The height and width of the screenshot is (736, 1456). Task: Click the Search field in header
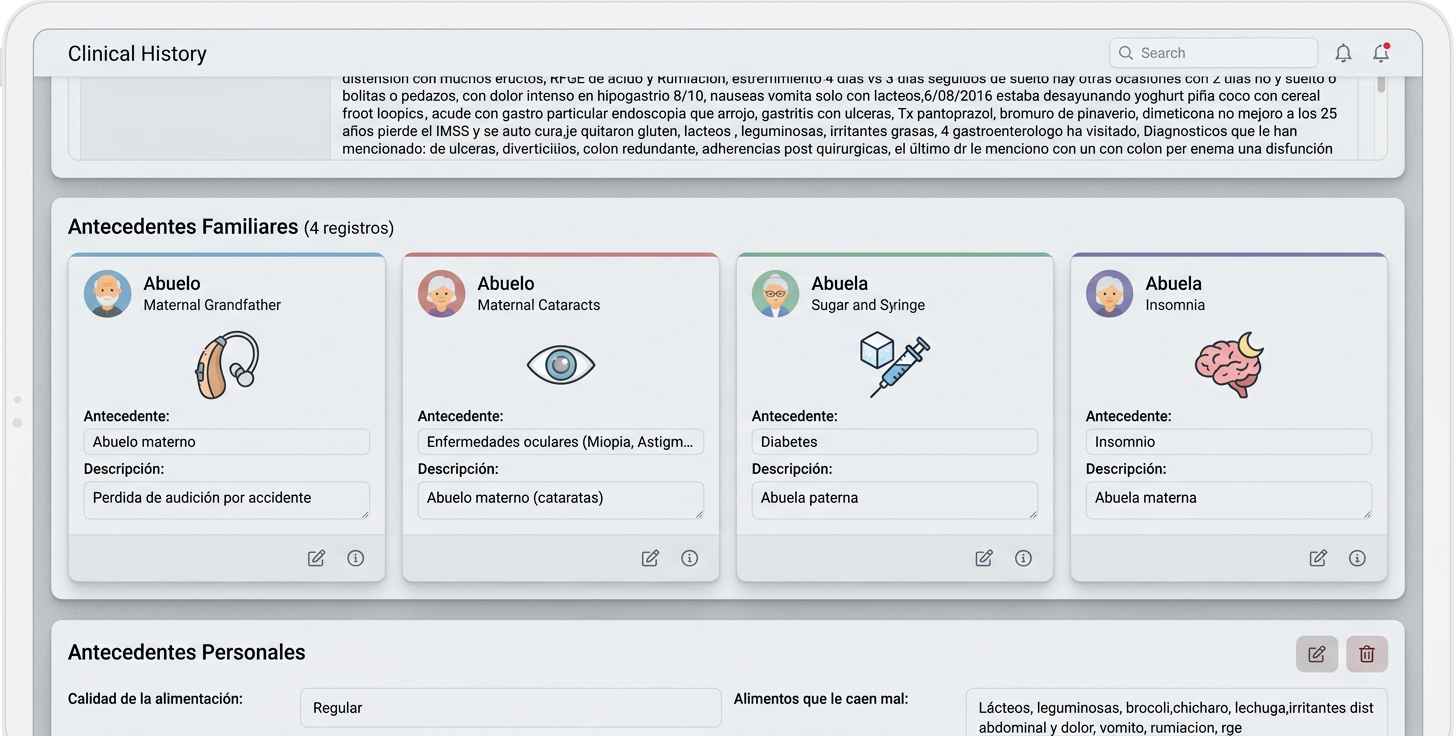(x=1213, y=53)
